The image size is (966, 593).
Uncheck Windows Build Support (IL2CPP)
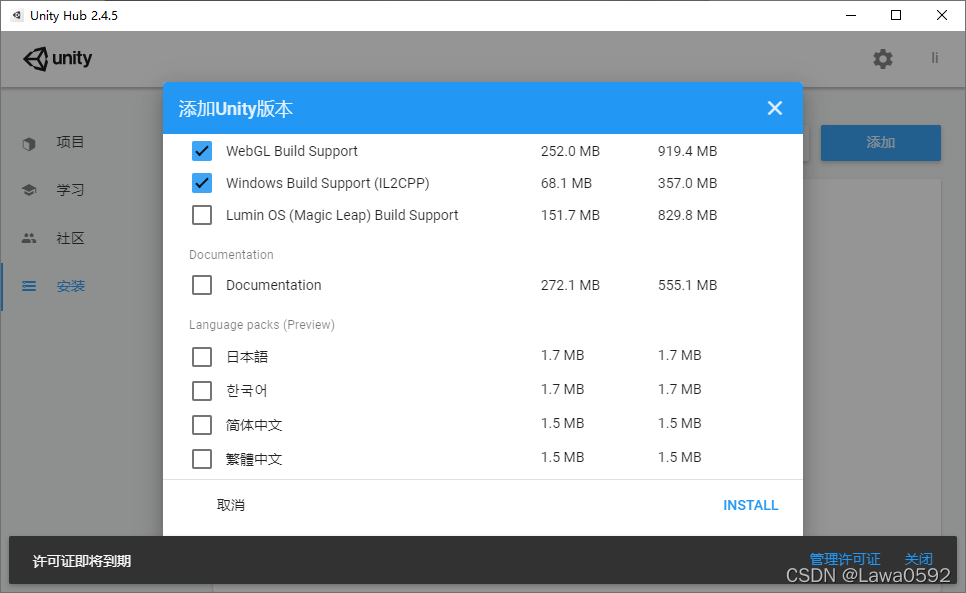(202, 183)
